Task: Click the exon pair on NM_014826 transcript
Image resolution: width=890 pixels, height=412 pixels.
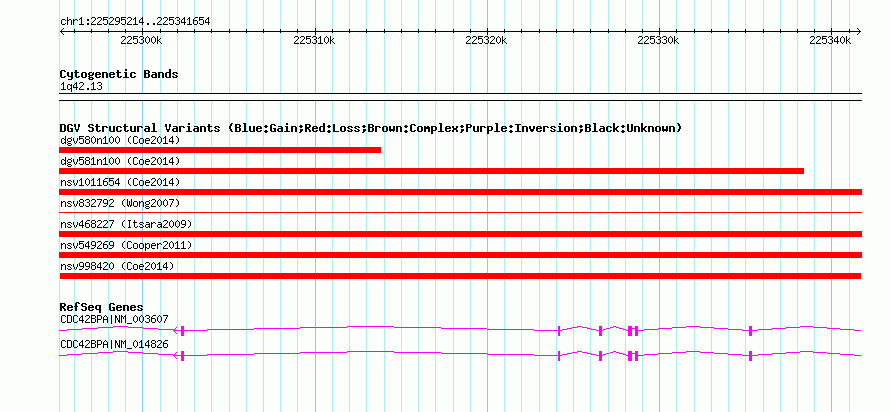Action: click(633, 356)
